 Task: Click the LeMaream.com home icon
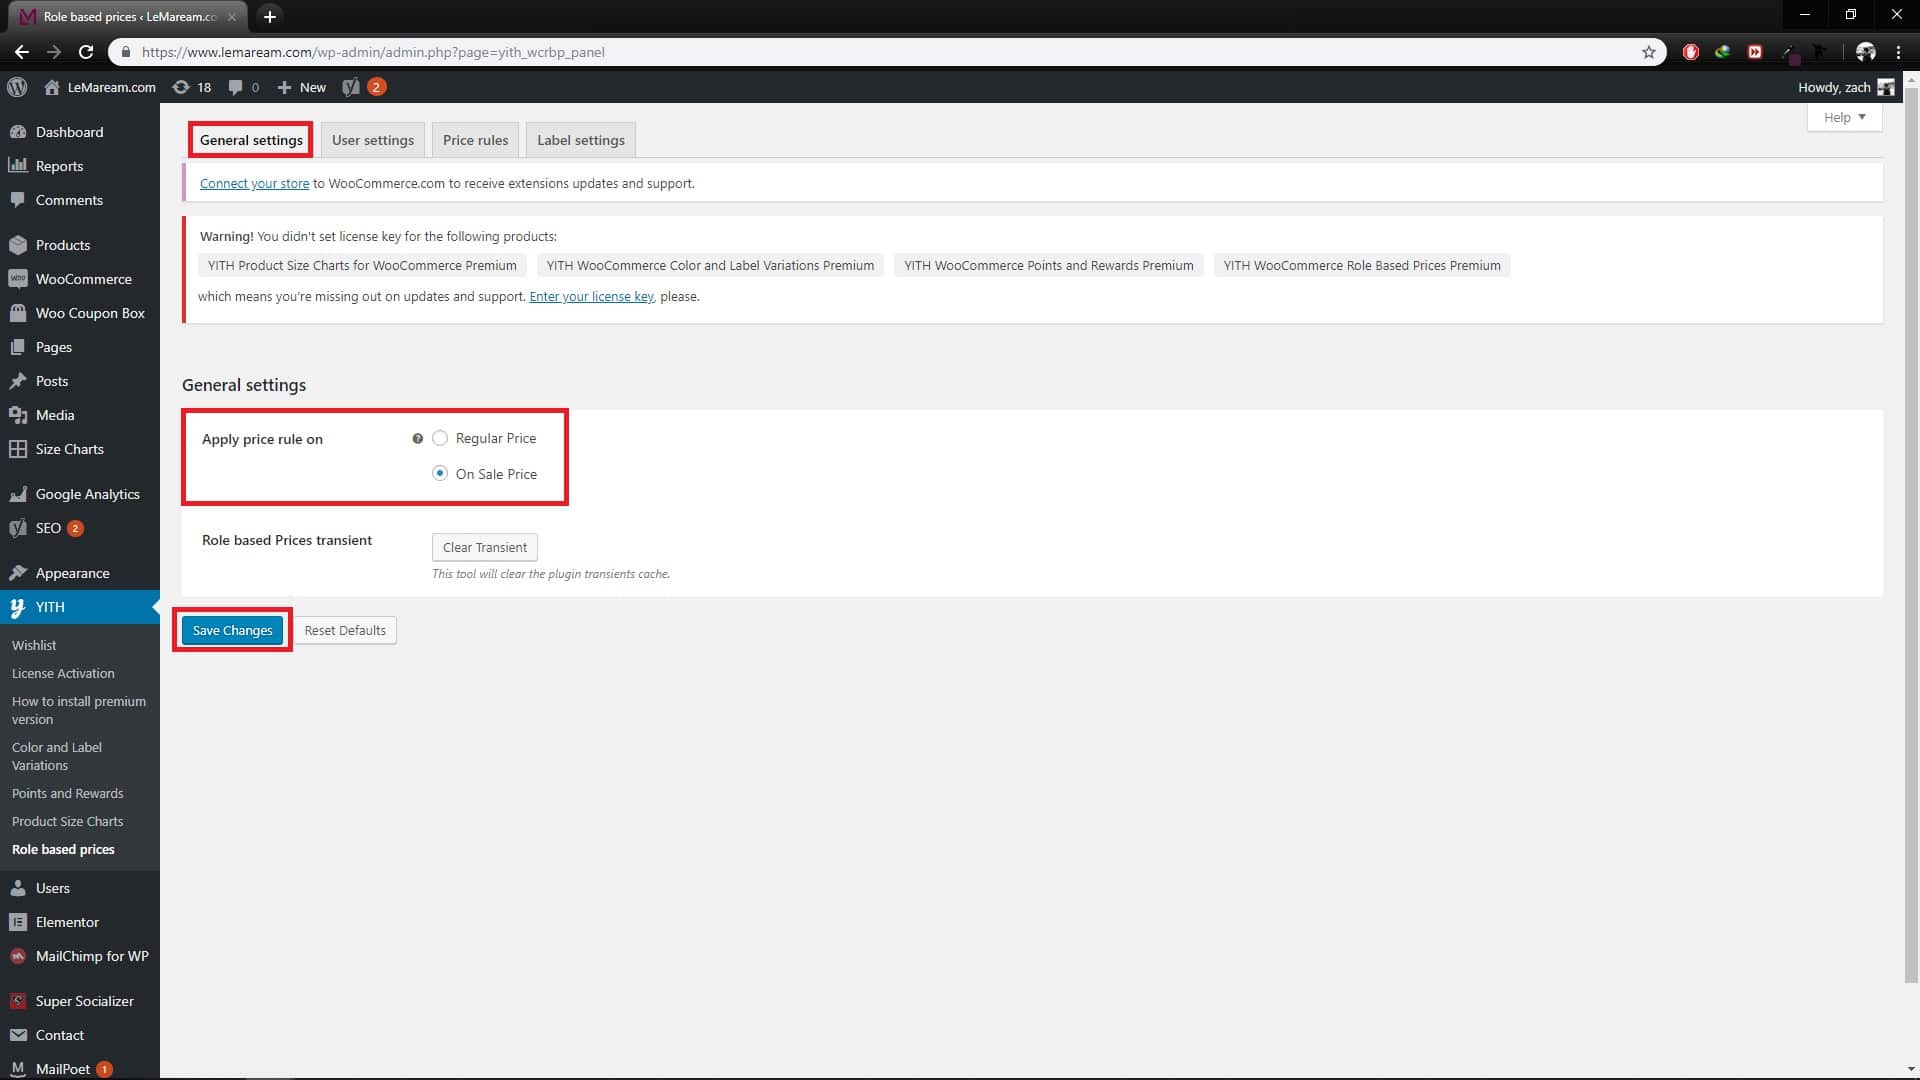click(52, 87)
